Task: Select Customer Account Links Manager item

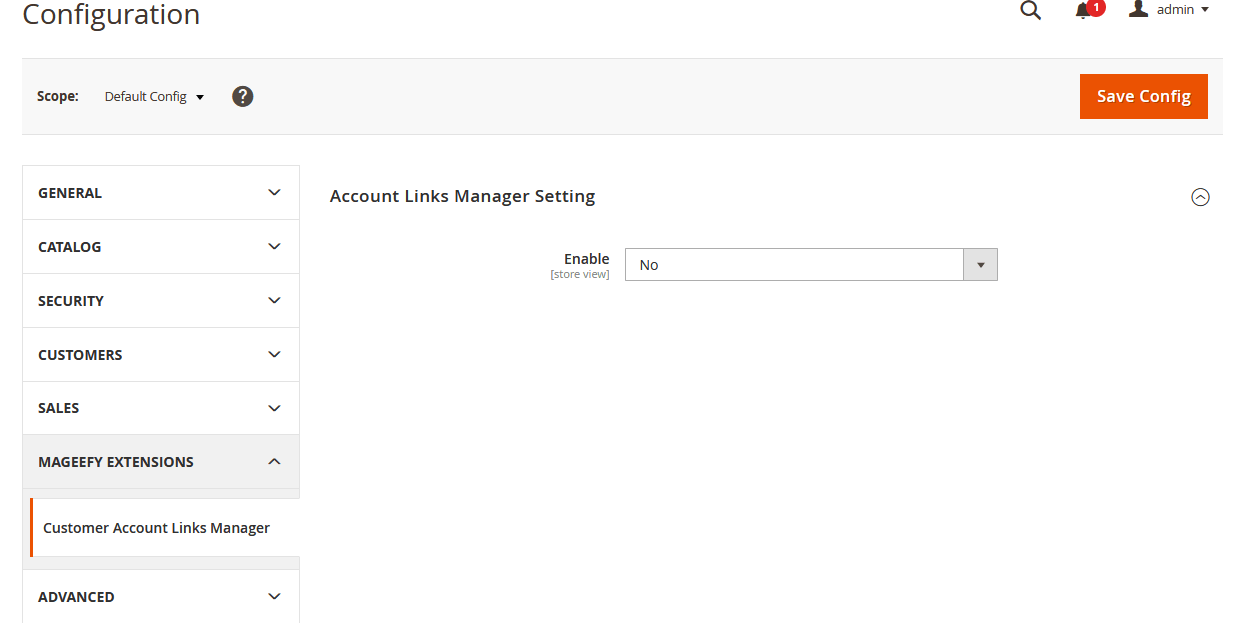Action: (x=156, y=528)
